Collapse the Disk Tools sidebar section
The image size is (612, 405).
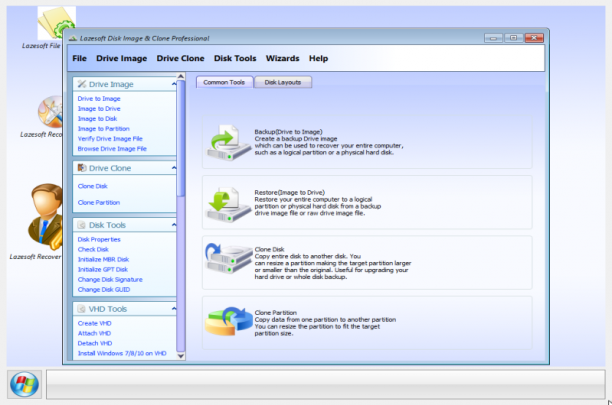point(173,225)
